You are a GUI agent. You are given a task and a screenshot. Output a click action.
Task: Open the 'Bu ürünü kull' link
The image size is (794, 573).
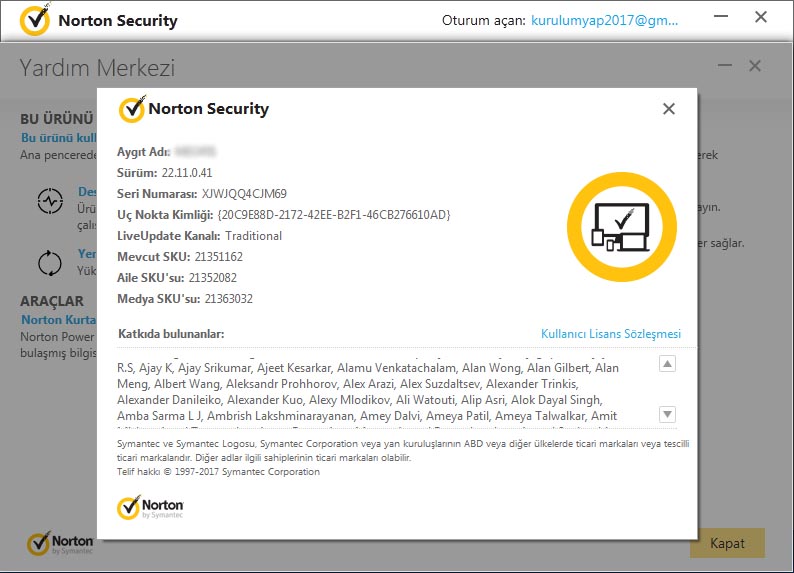tap(59, 138)
